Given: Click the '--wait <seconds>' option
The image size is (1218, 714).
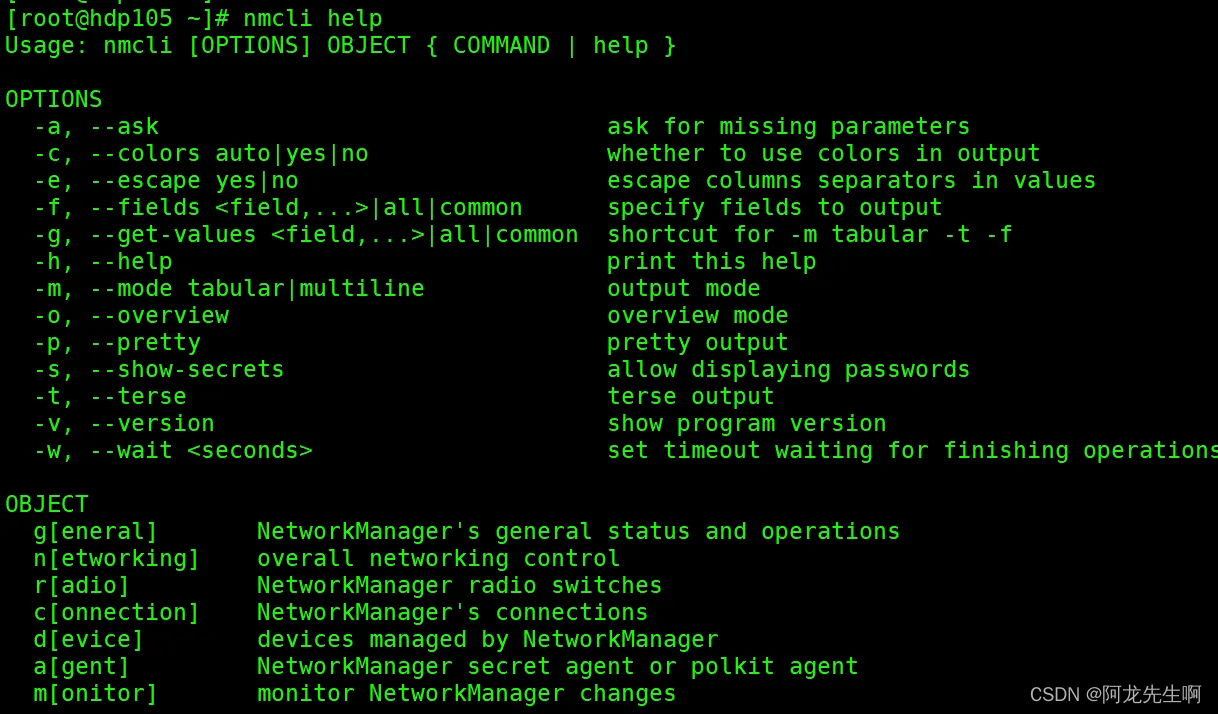Looking at the screenshot, I should tap(201, 450).
